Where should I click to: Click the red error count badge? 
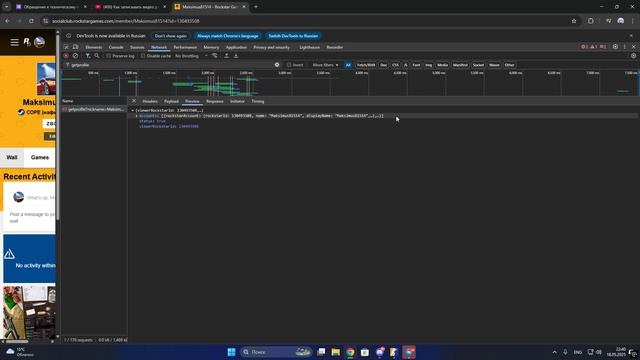tap(584, 47)
